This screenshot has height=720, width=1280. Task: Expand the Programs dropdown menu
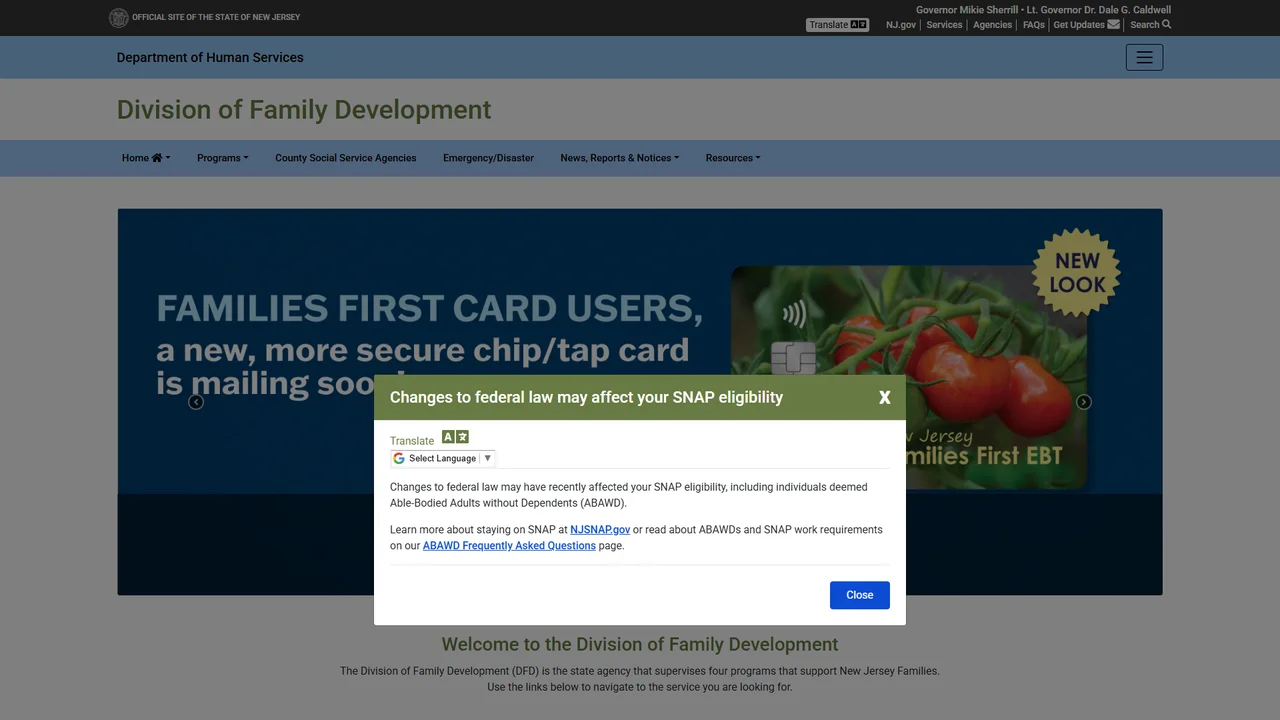[x=222, y=158]
